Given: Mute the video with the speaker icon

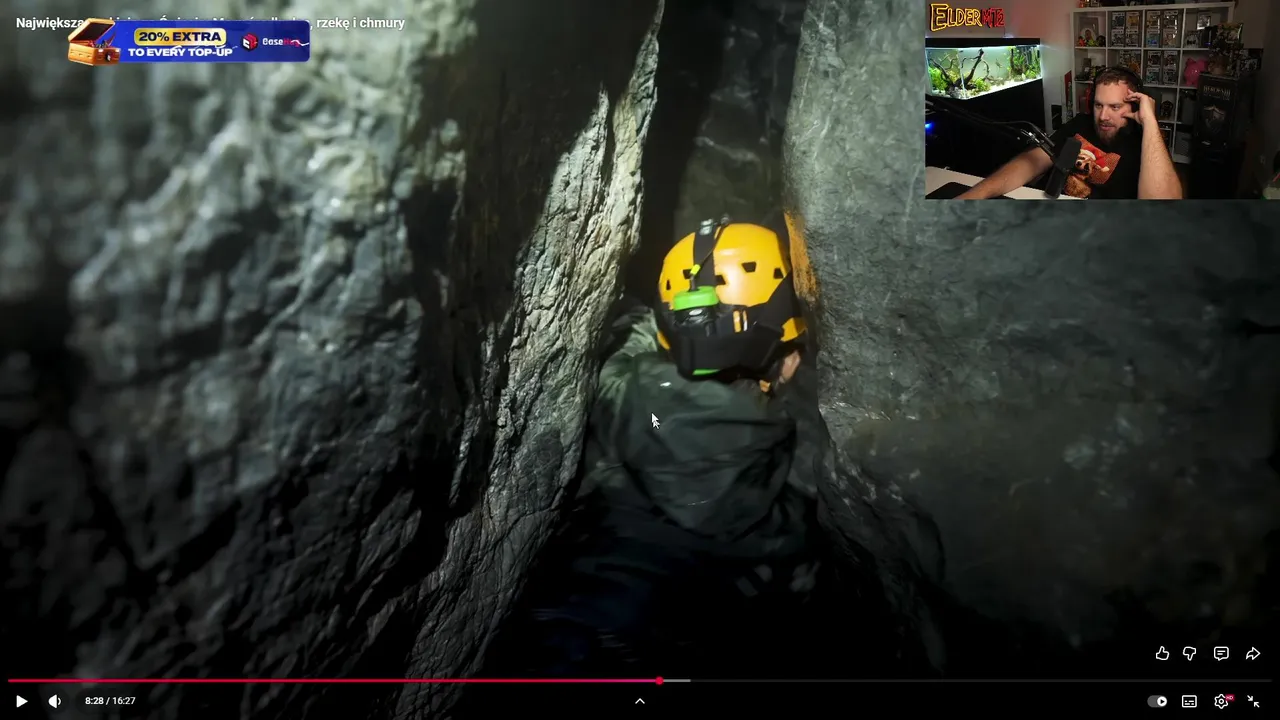Looking at the screenshot, I should point(55,701).
